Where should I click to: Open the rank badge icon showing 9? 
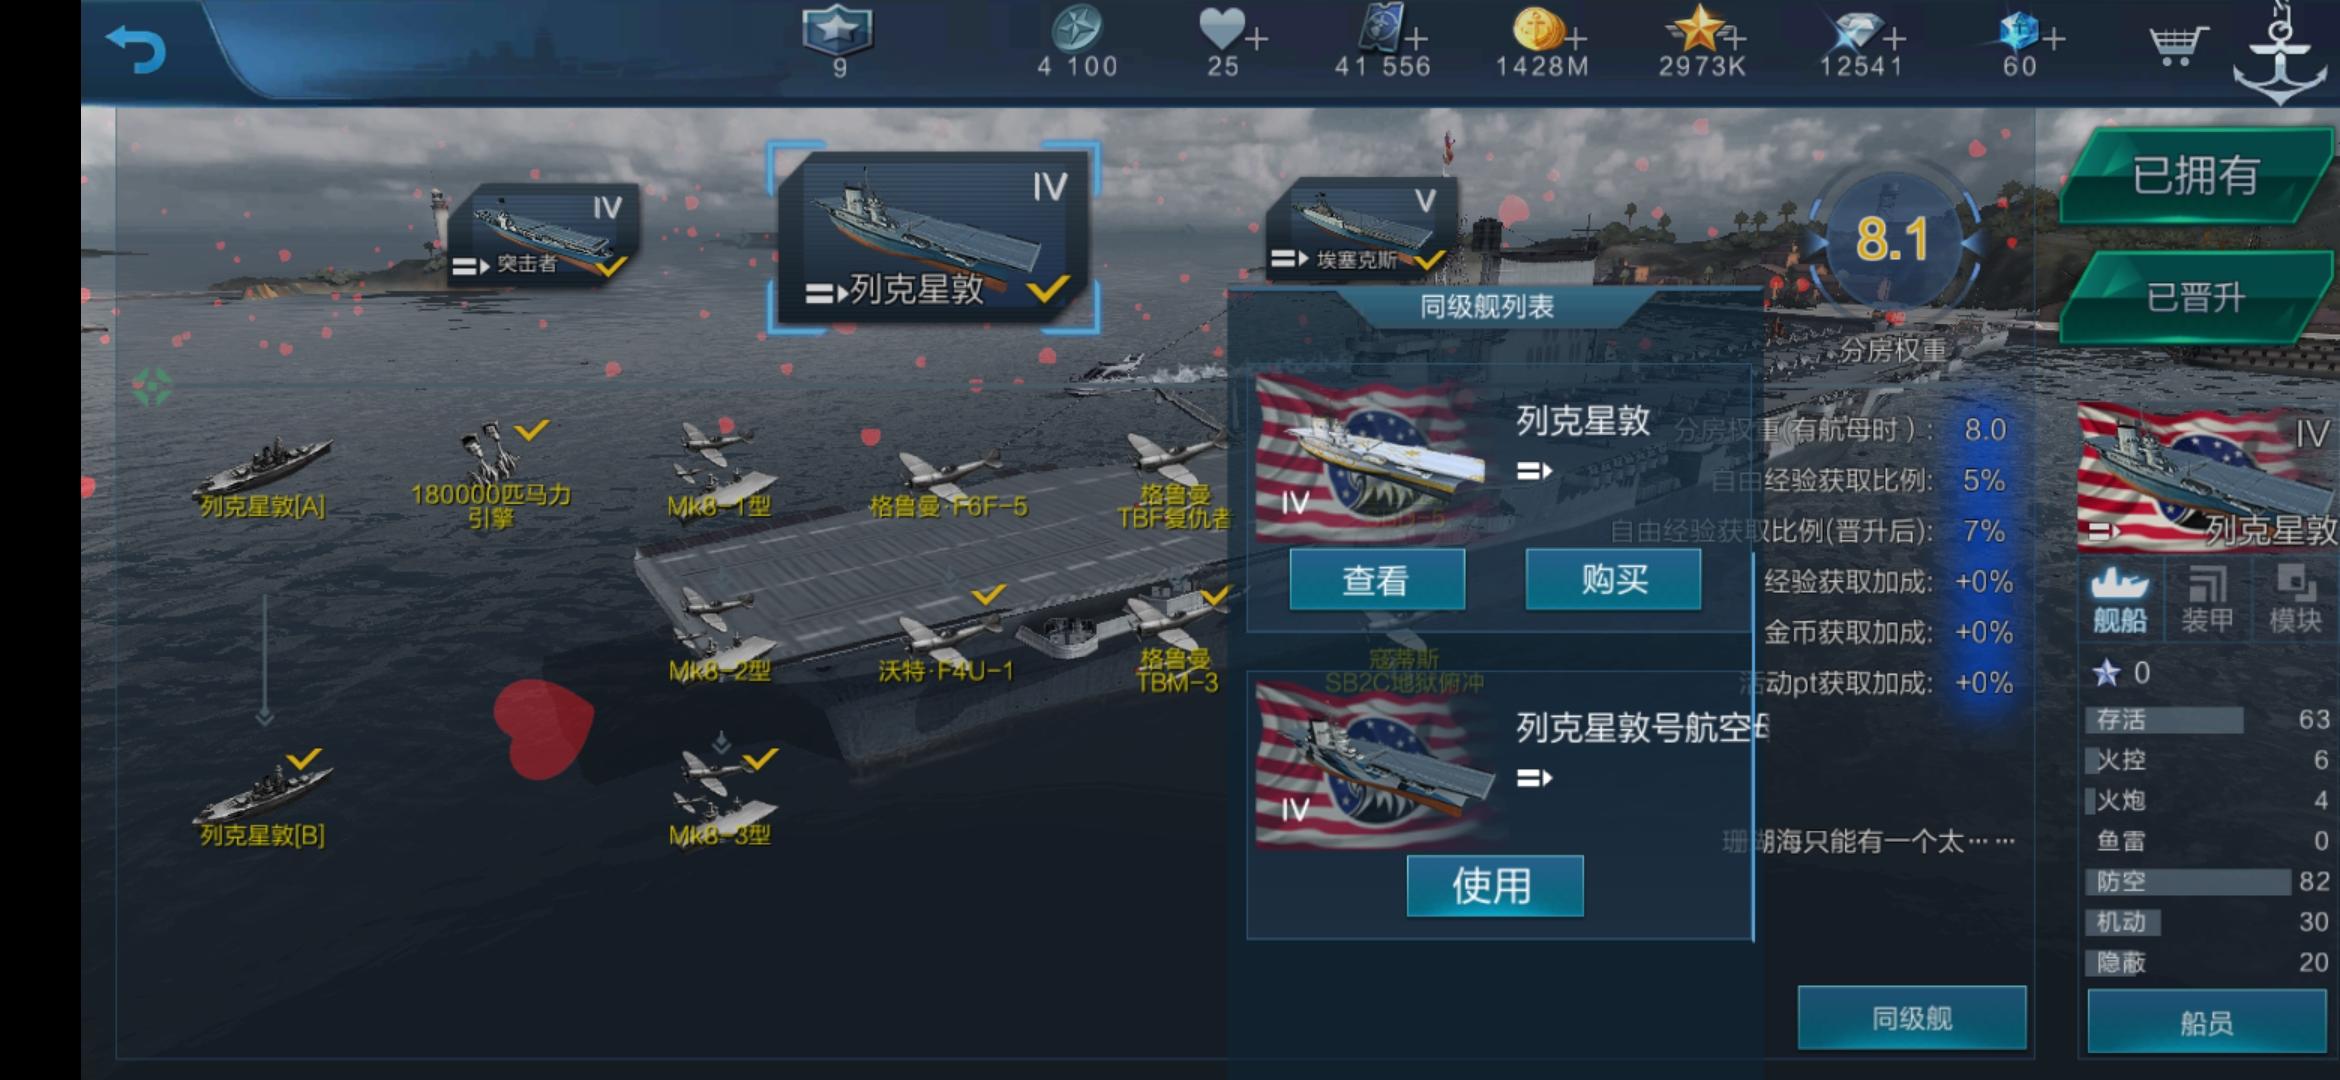(x=838, y=30)
